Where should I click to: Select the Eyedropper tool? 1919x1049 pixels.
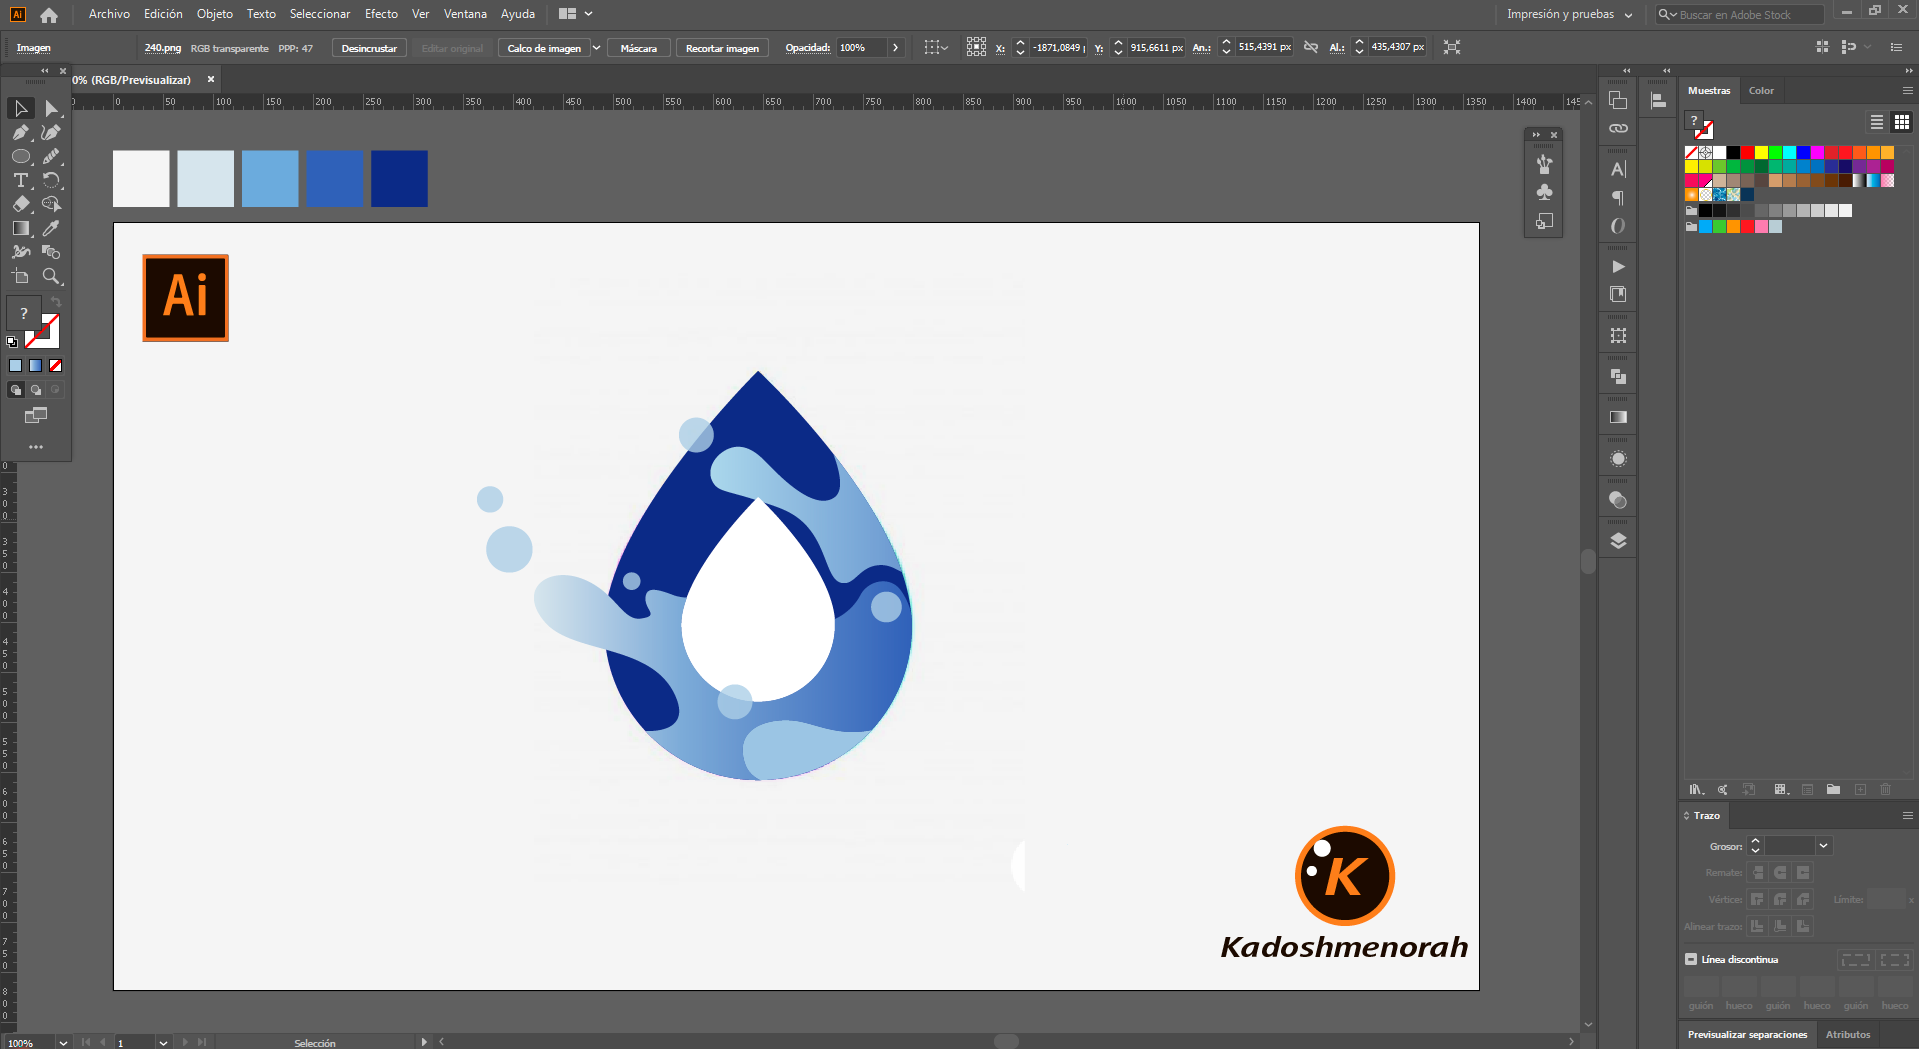51,228
